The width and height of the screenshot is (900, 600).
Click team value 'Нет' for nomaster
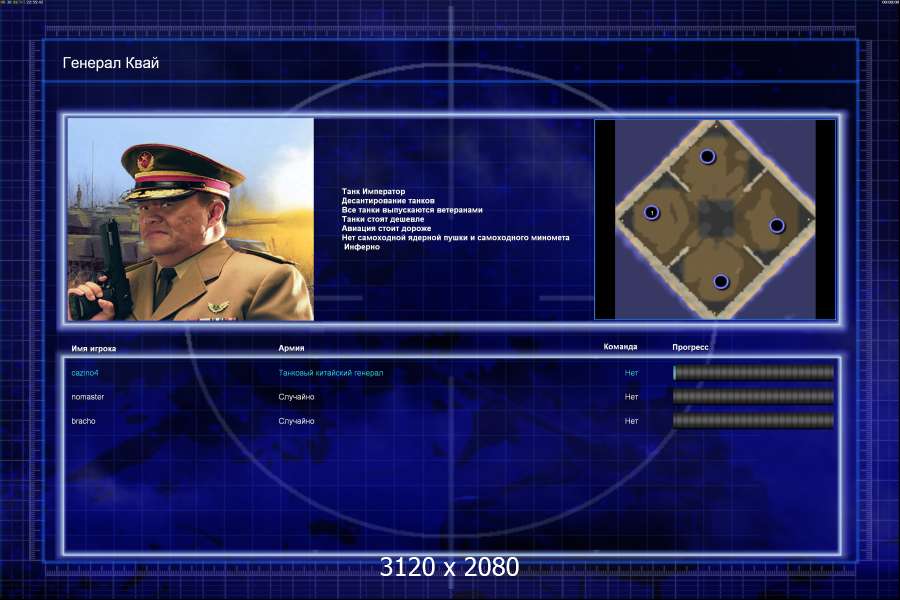tap(631, 397)
